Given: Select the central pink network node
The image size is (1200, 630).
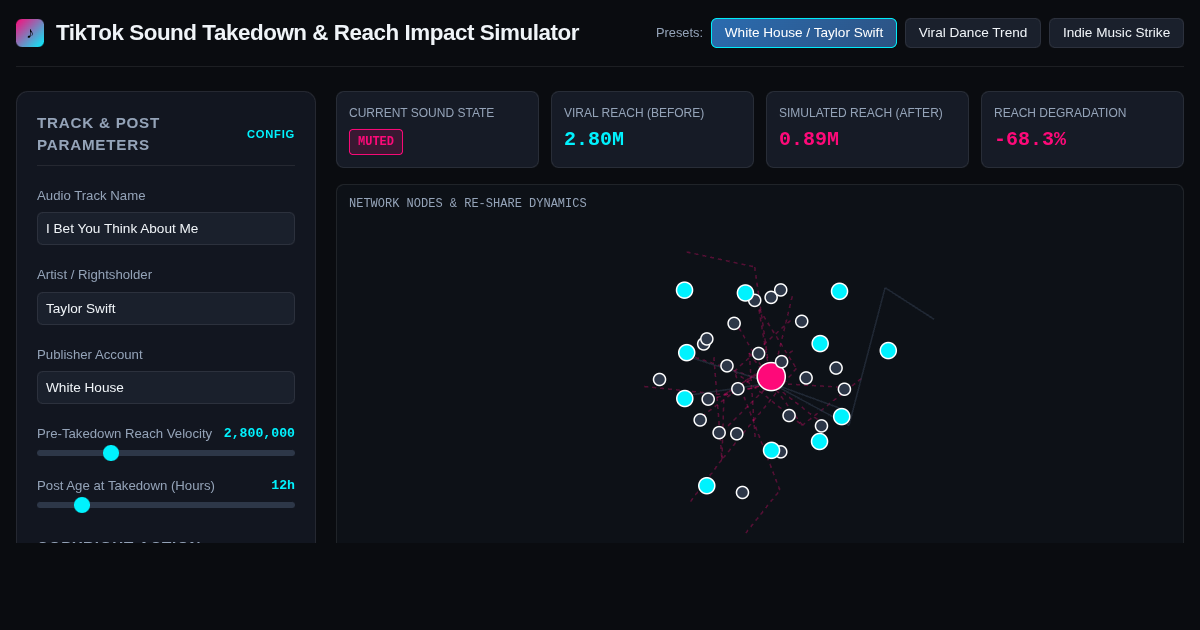Looking at the screenshot, I should coord(771,377).
